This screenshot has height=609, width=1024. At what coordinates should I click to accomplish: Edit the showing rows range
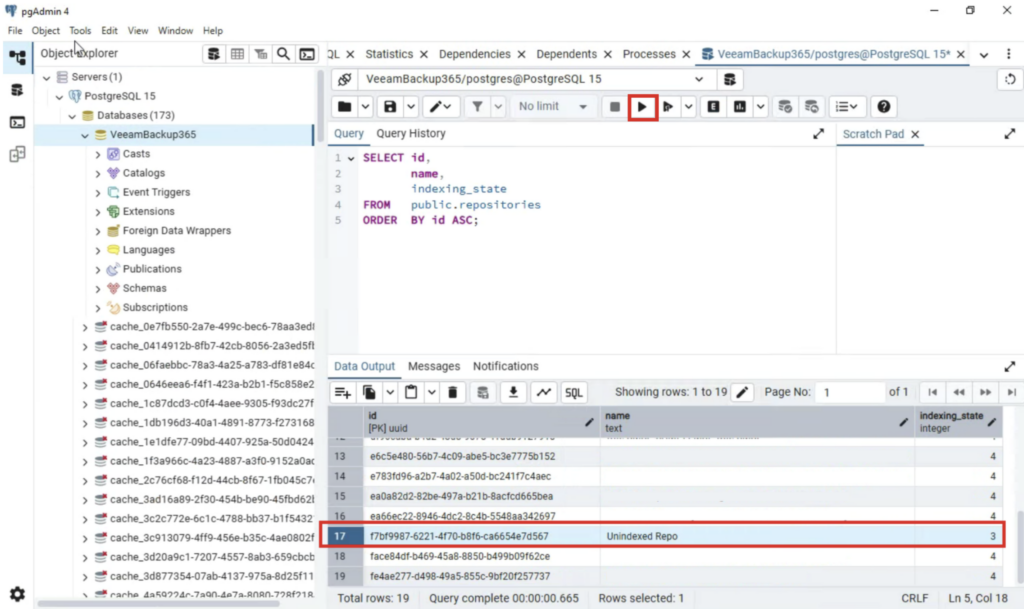(x=742, y=392)
